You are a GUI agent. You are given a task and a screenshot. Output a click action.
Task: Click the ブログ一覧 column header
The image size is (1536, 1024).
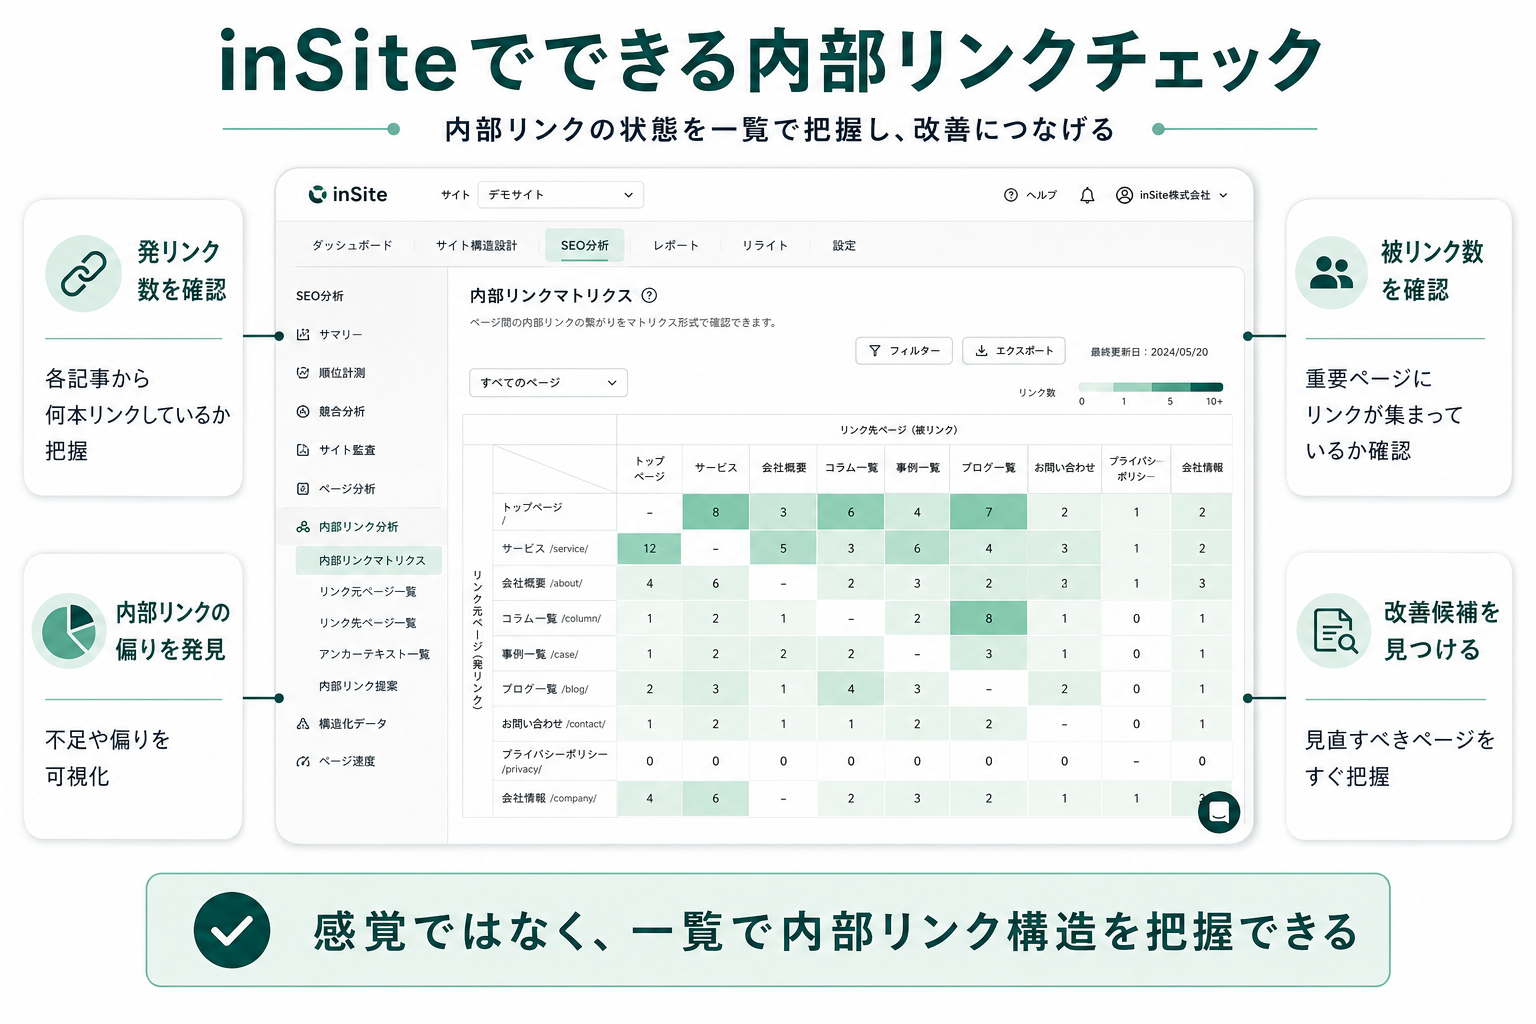(x=989, y=467)
